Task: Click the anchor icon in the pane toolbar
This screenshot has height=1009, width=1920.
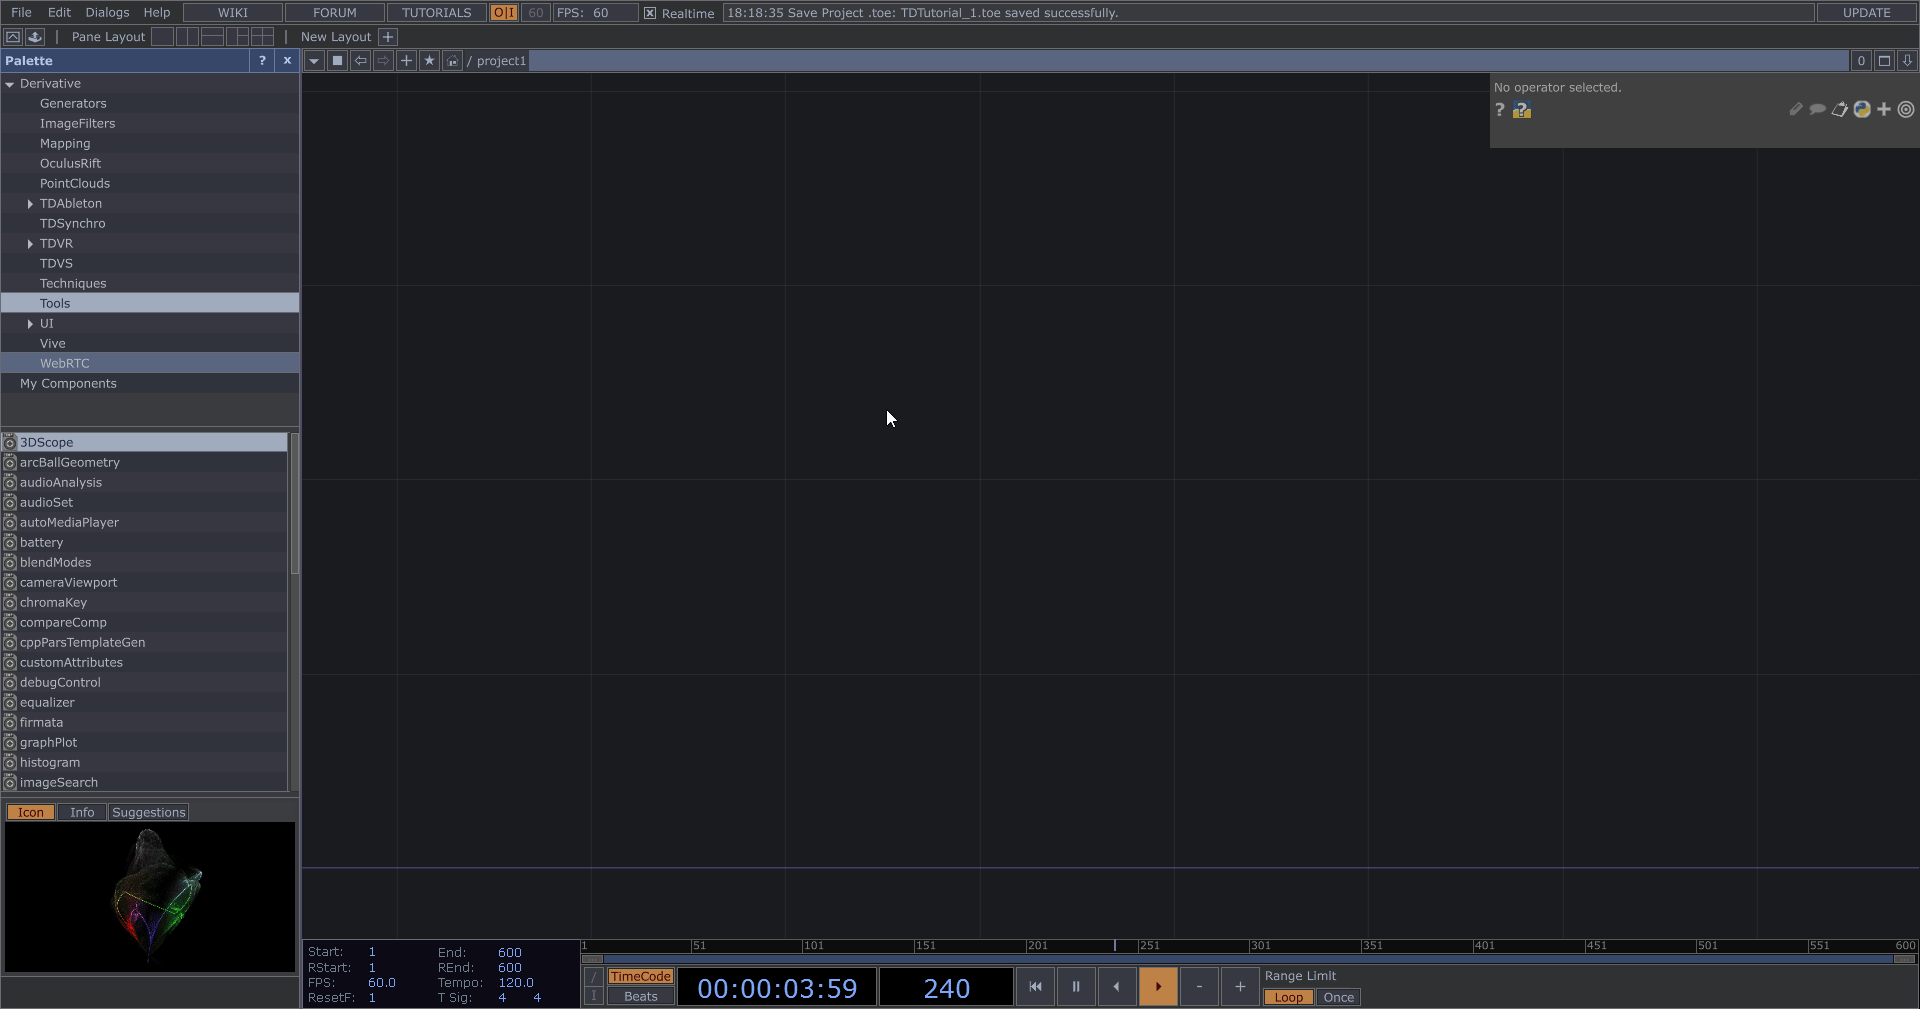Action: coord(34,36)
